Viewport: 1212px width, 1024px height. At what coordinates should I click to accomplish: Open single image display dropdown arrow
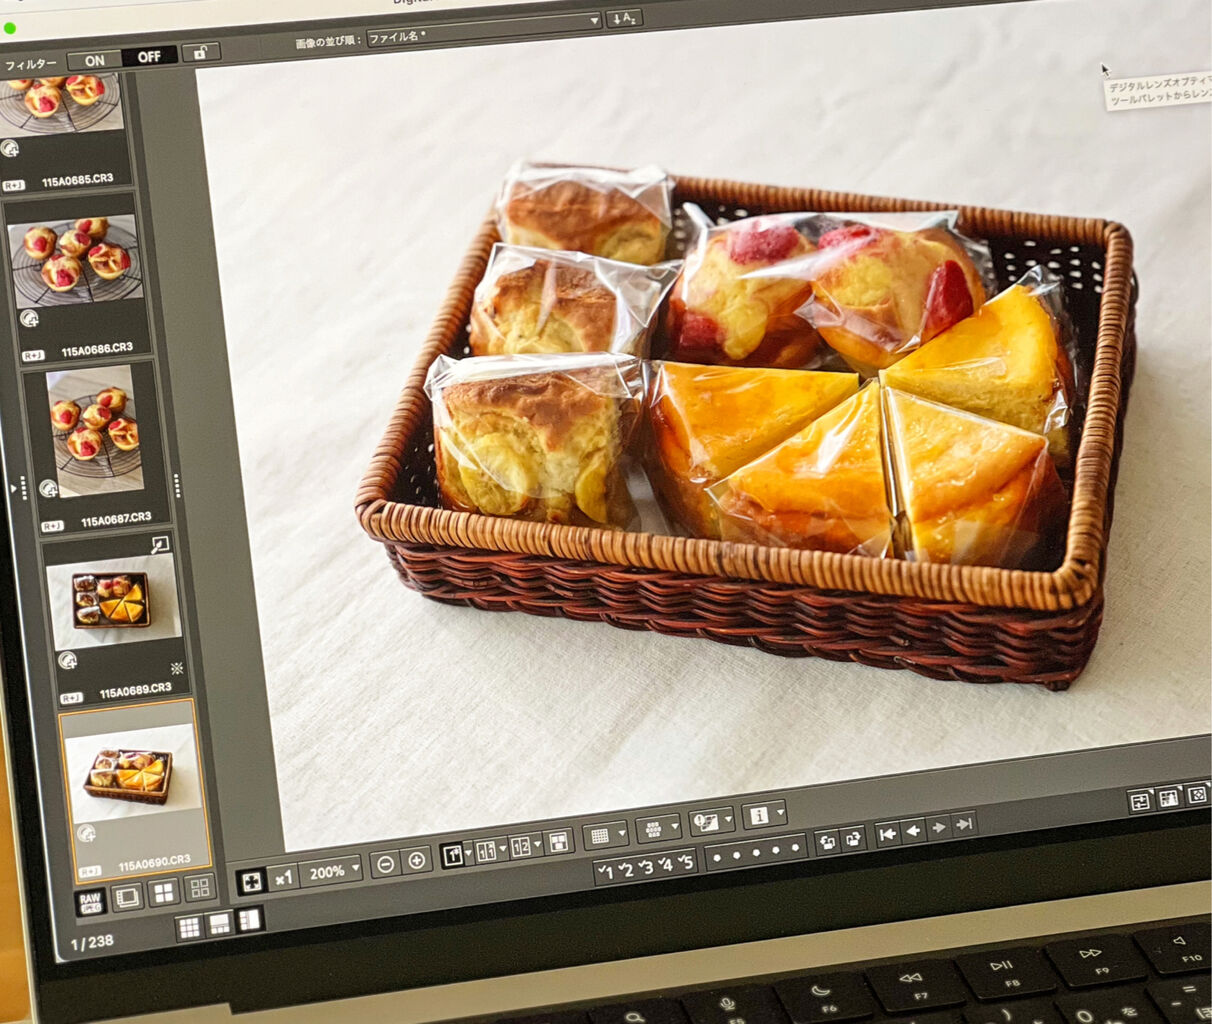pyautogui.click(x=468, y=853)
